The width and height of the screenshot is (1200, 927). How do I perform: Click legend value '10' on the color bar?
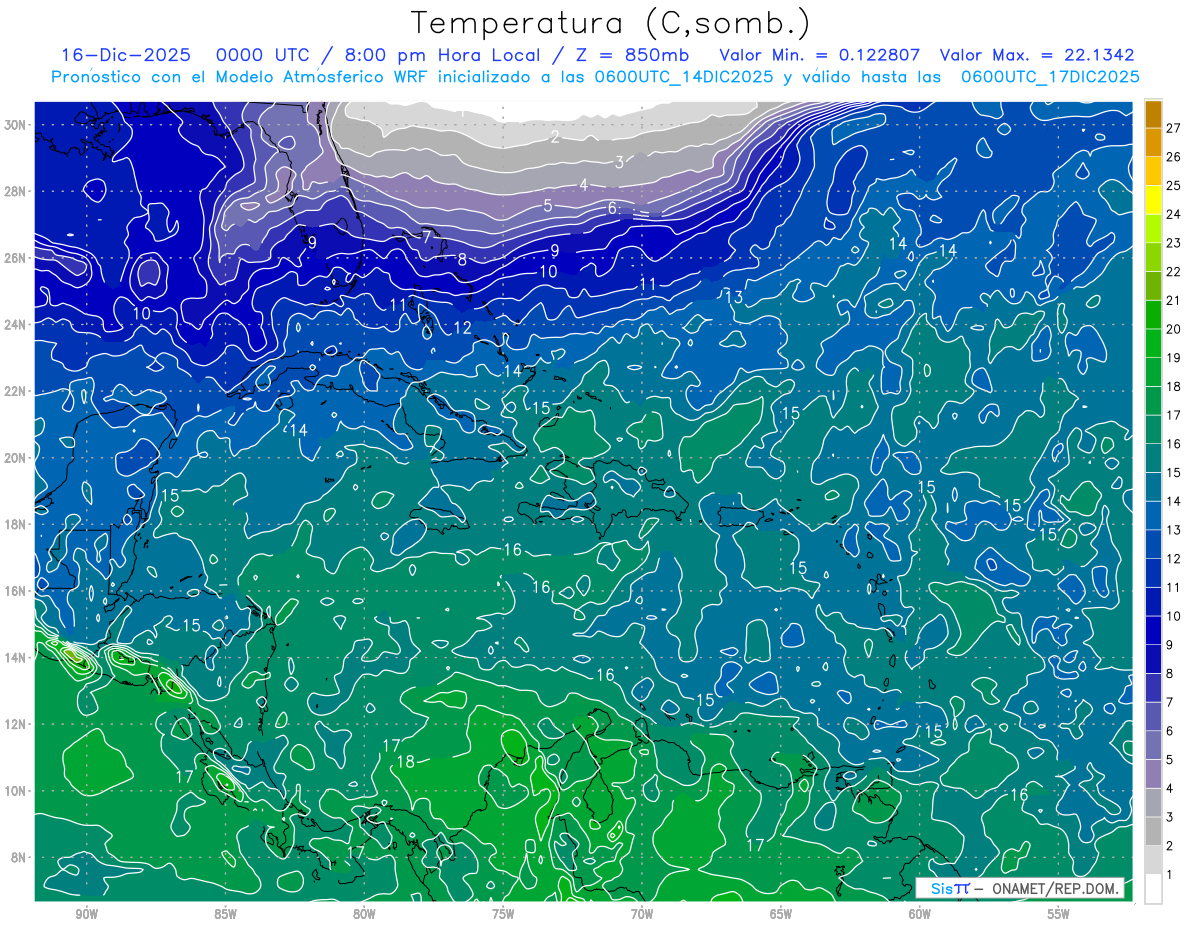point(1174,616)
